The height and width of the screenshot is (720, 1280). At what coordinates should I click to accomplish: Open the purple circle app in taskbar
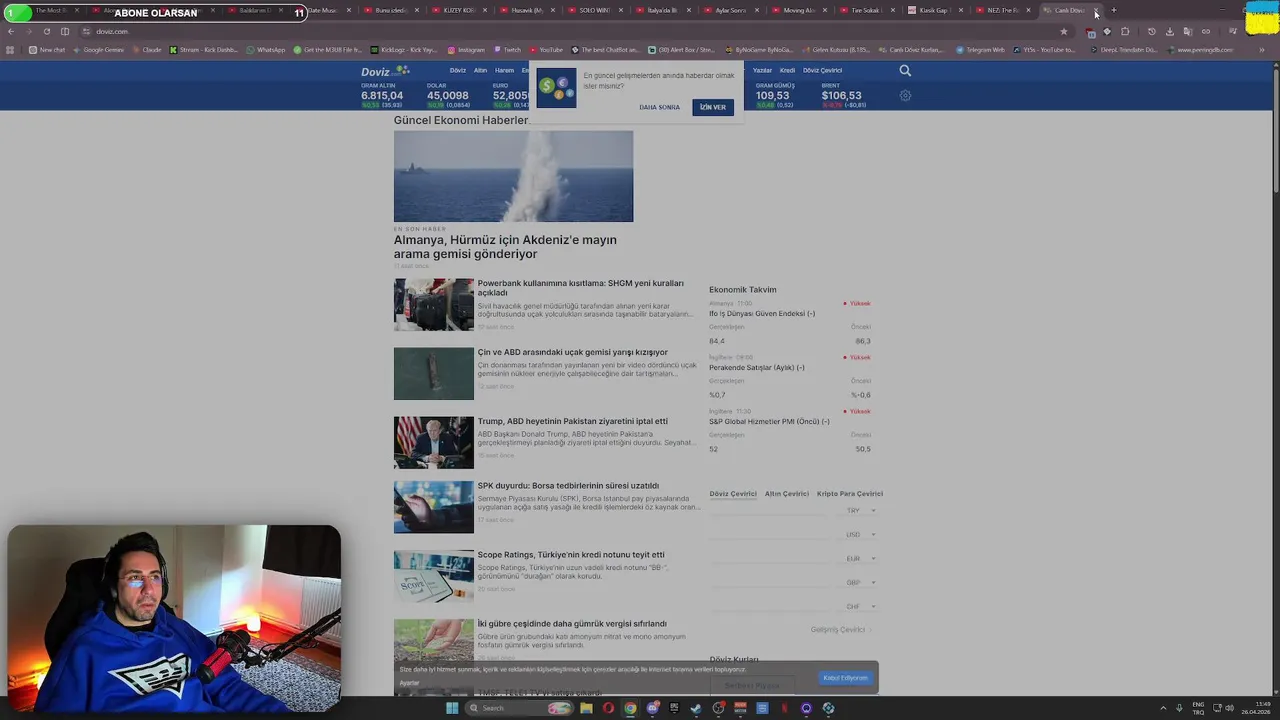(806, 708)
